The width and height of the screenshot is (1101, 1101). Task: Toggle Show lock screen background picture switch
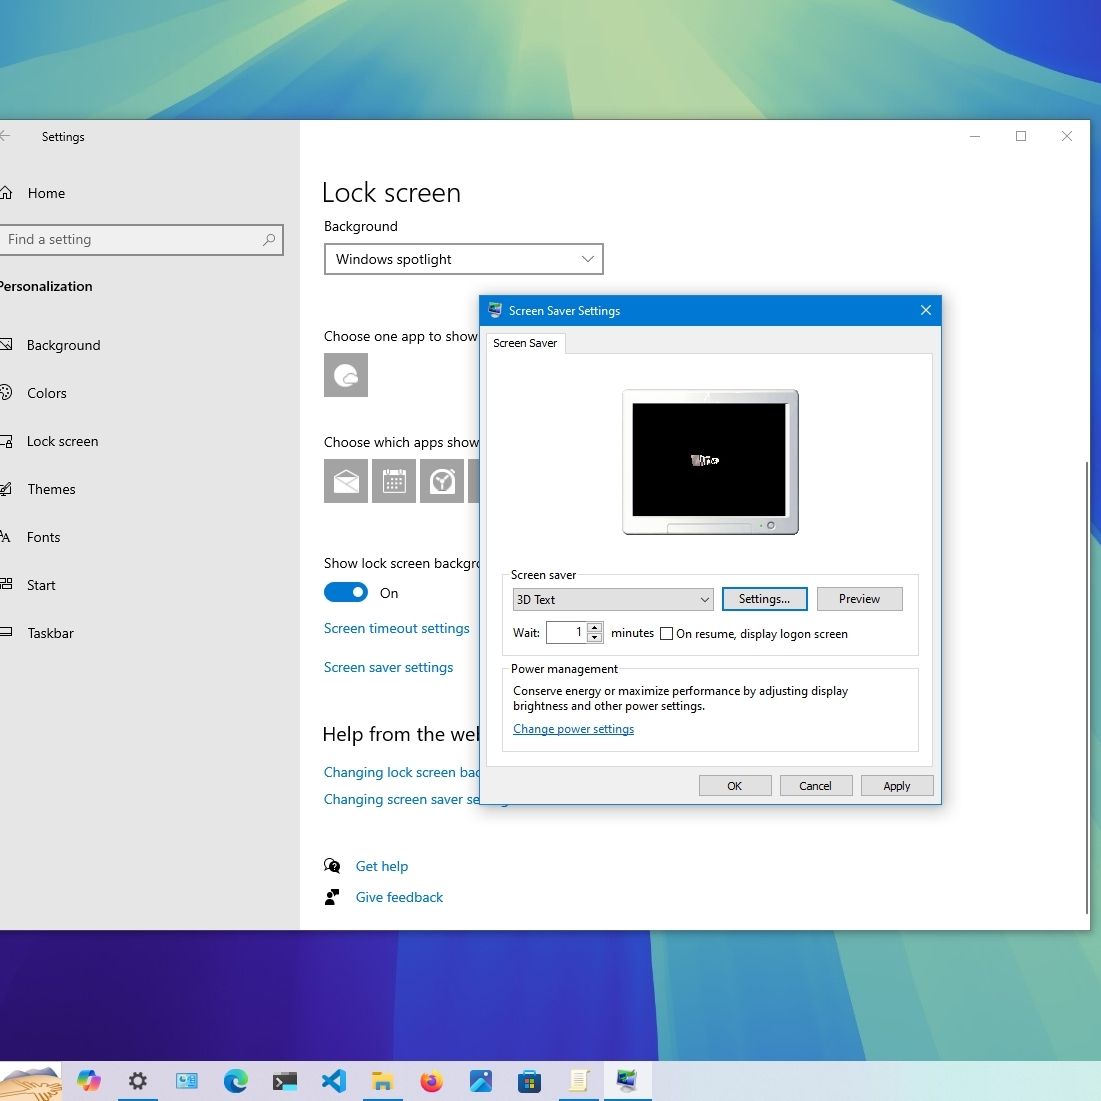click(345, 593)
